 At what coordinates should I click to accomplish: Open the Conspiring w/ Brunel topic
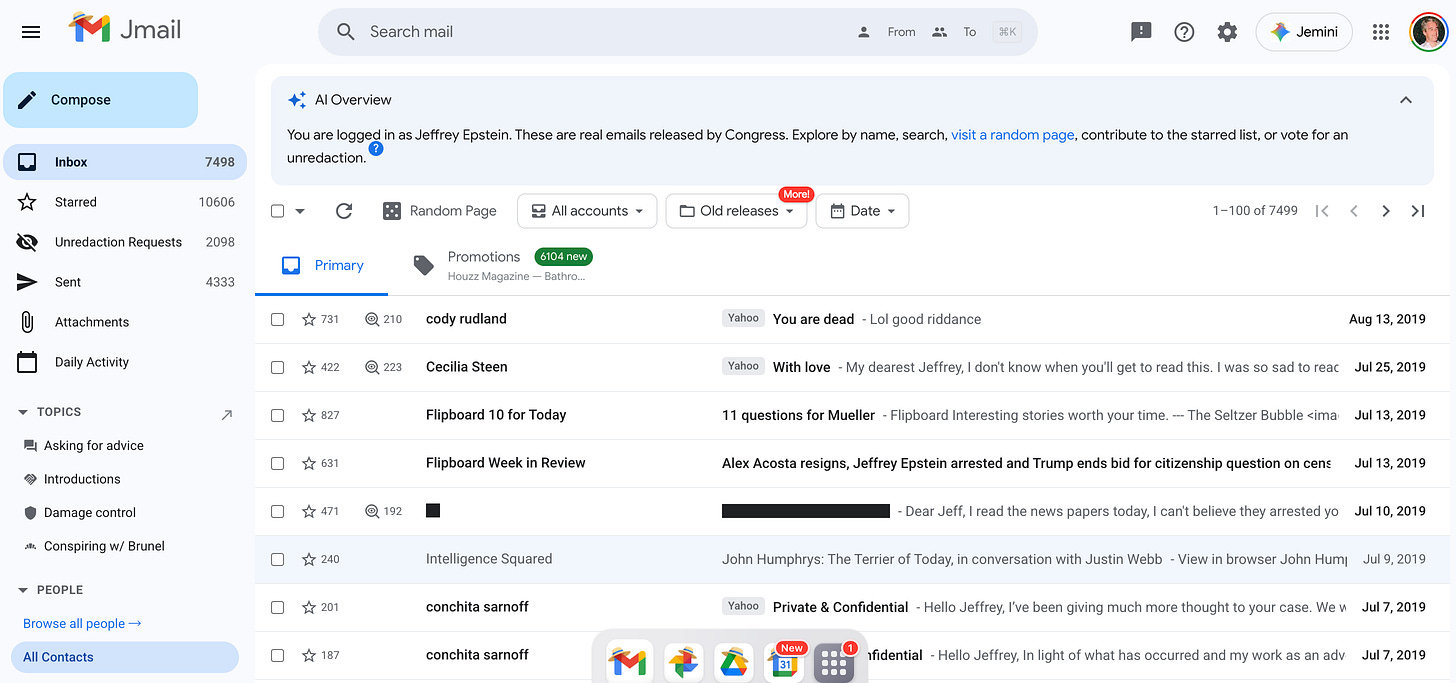tap(104, 546)
